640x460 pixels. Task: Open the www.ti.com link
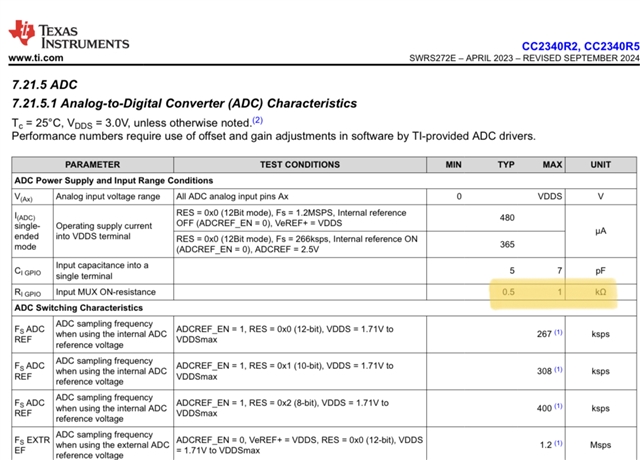36,58
